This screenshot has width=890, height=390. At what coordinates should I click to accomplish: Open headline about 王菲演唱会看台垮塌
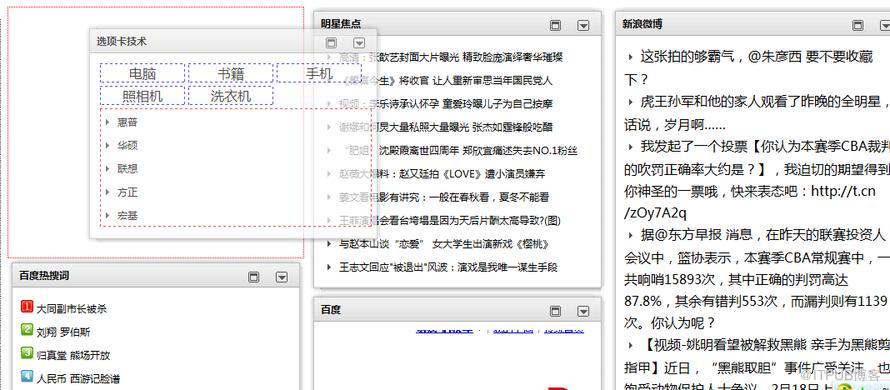[x=450, y=221]
